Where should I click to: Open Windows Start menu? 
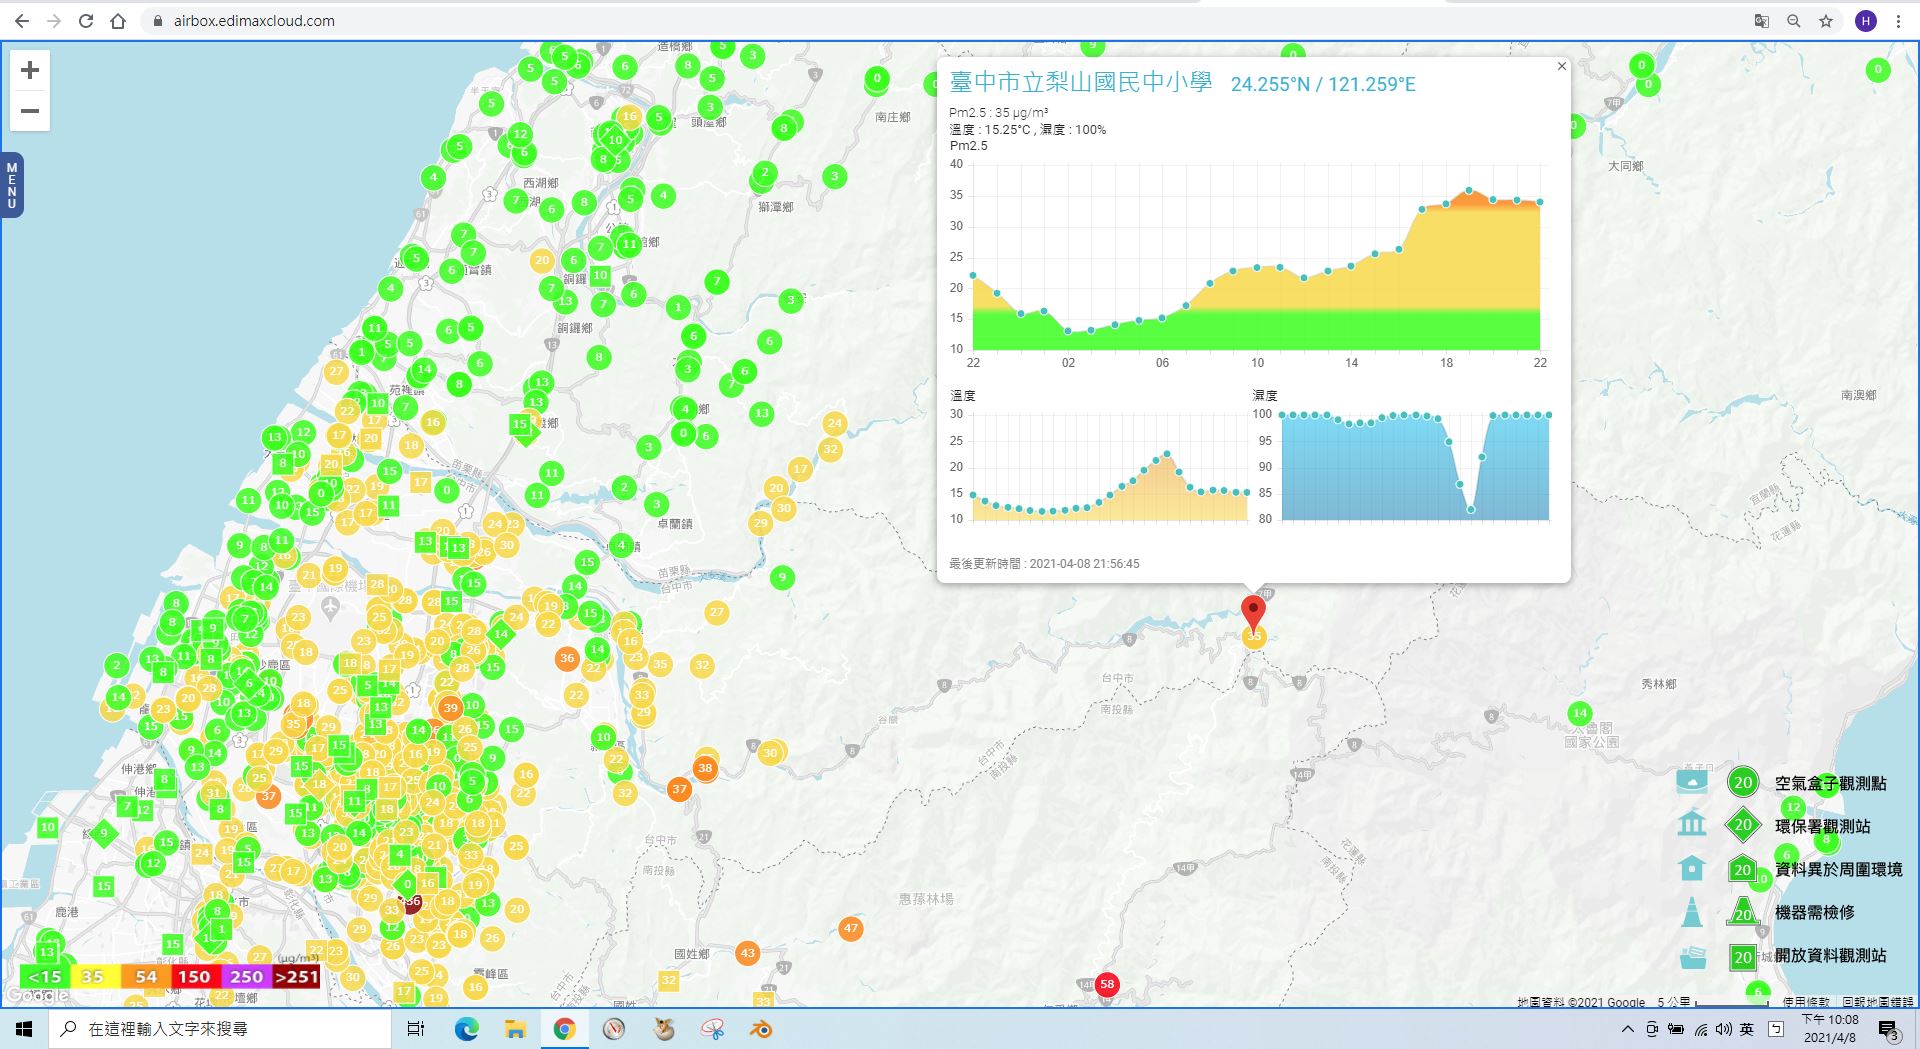pos(24,1029)
